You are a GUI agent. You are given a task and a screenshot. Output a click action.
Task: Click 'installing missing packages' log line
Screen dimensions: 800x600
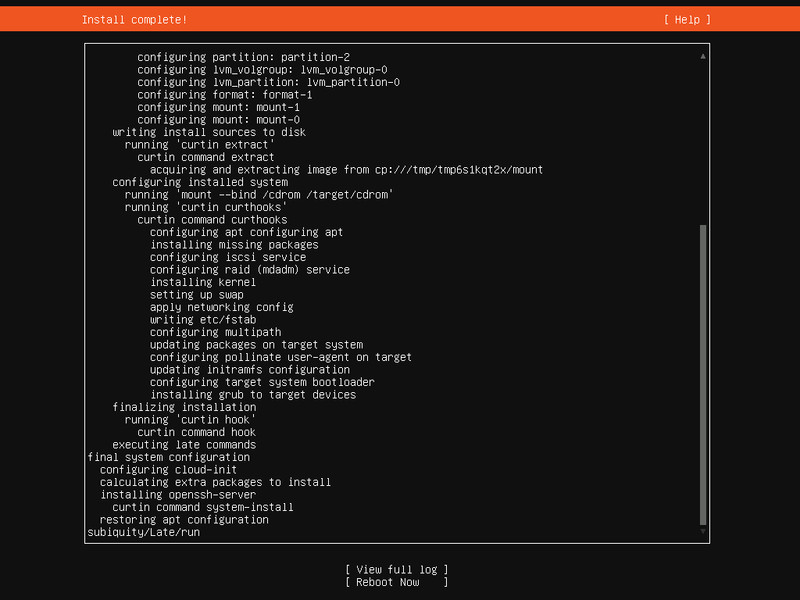tap(234, 244)
